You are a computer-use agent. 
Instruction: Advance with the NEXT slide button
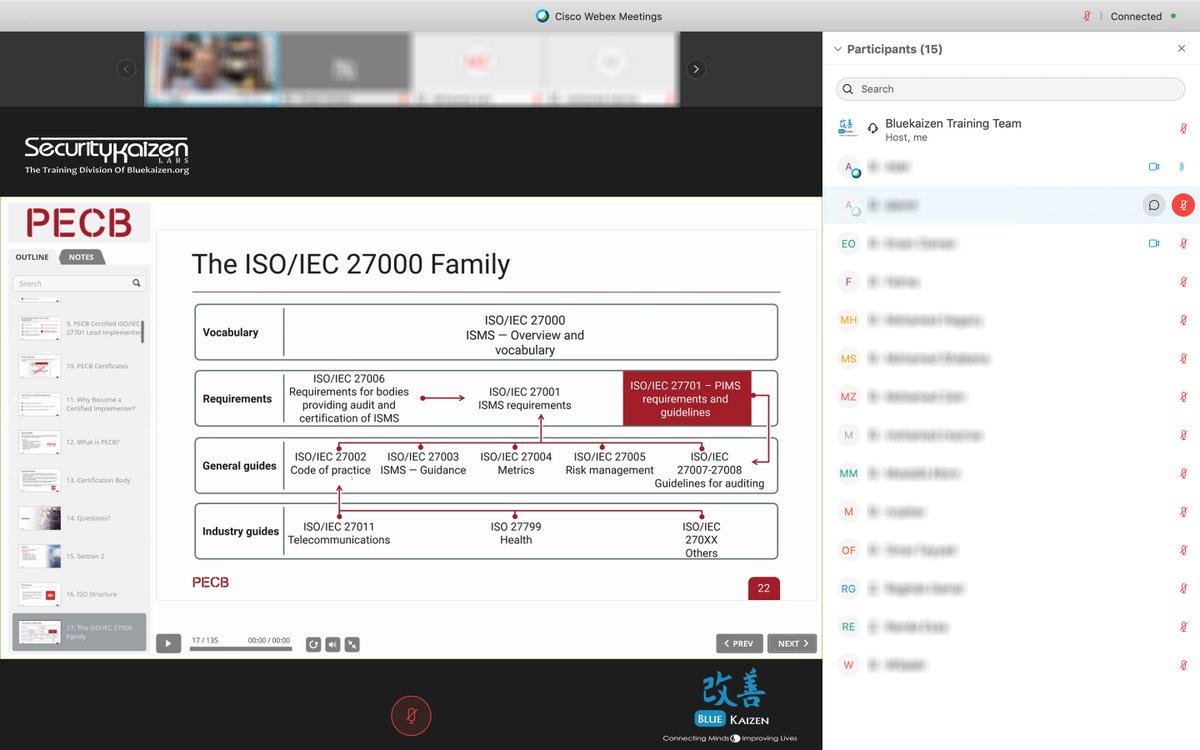792,643
